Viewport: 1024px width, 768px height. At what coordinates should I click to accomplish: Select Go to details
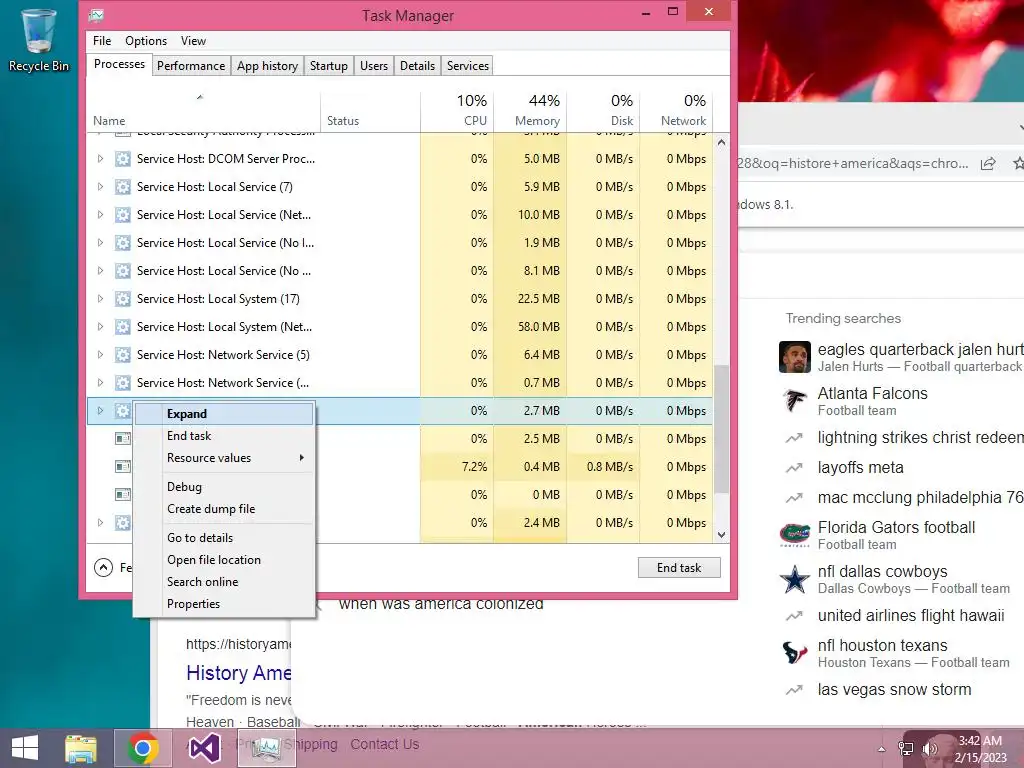pos(224,537)
